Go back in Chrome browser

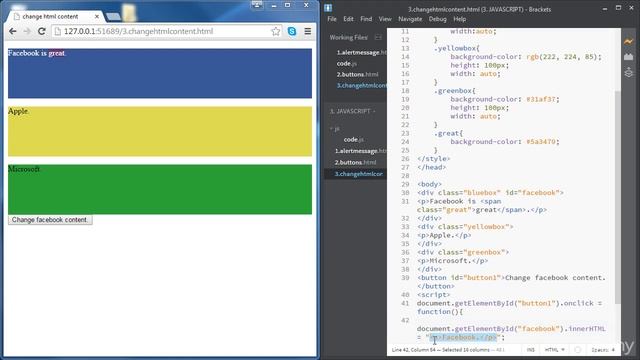coord(13,31)
